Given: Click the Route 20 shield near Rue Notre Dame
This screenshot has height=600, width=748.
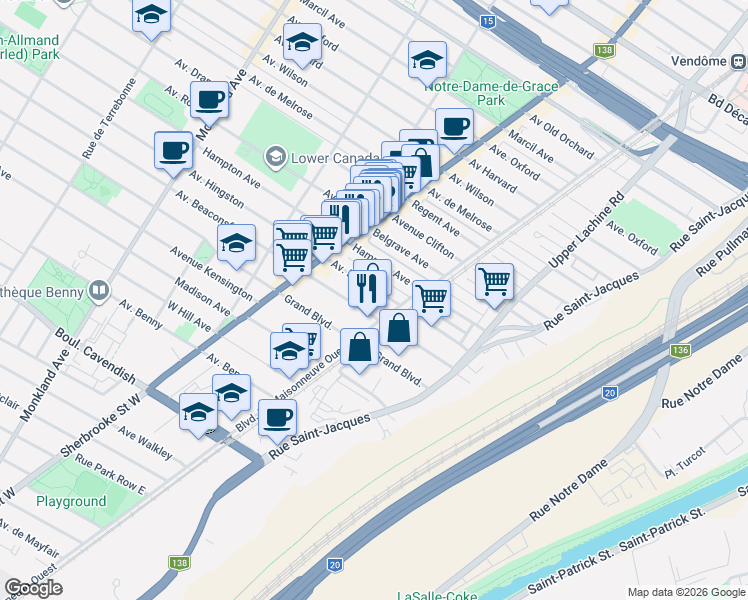Looking at the screenshot, I should click(610, 393).
